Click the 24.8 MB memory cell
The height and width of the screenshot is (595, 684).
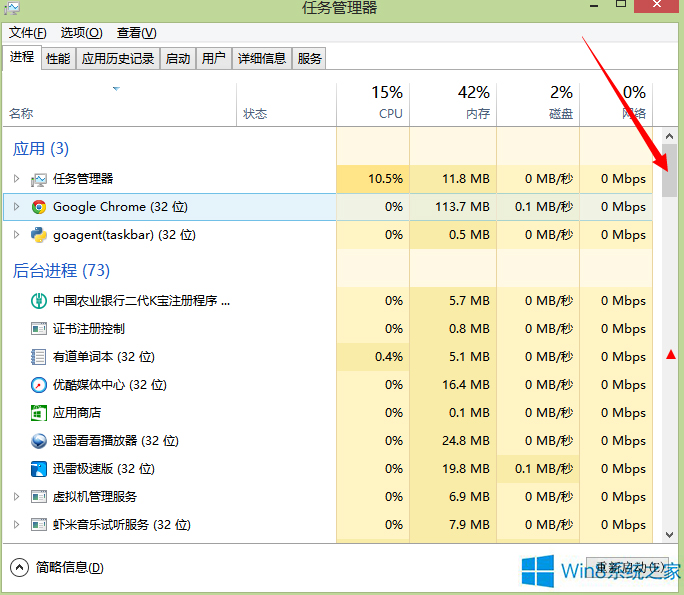453,441
